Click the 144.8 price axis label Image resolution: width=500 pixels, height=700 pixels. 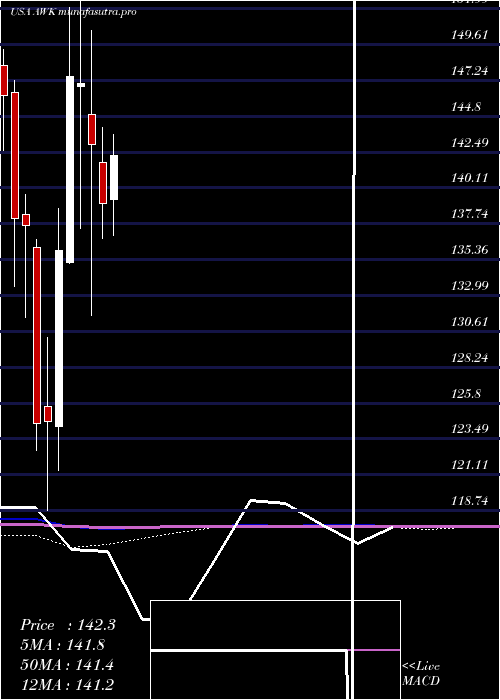(x=467, y=107)
